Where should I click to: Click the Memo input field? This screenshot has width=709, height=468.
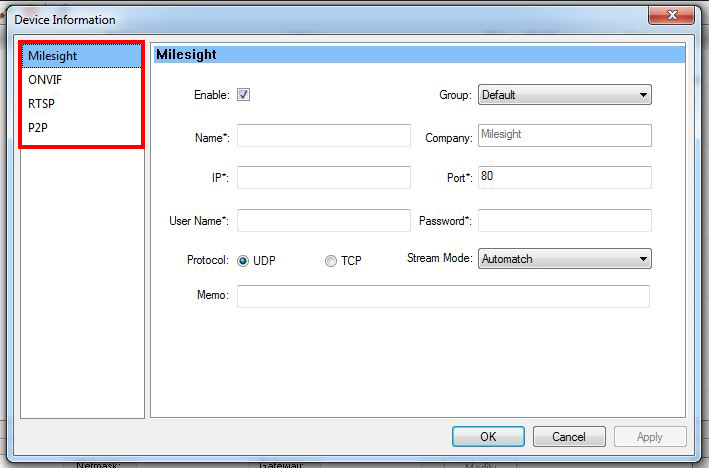443,296
